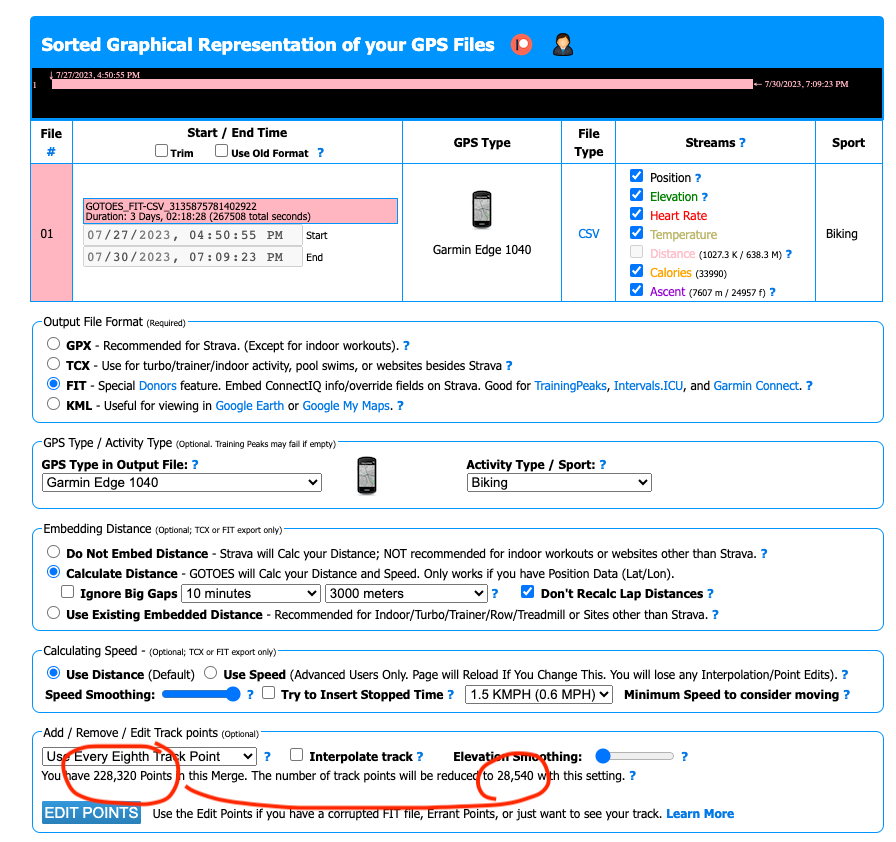Show help for the Ascent stream

click(x=773, y=292)
